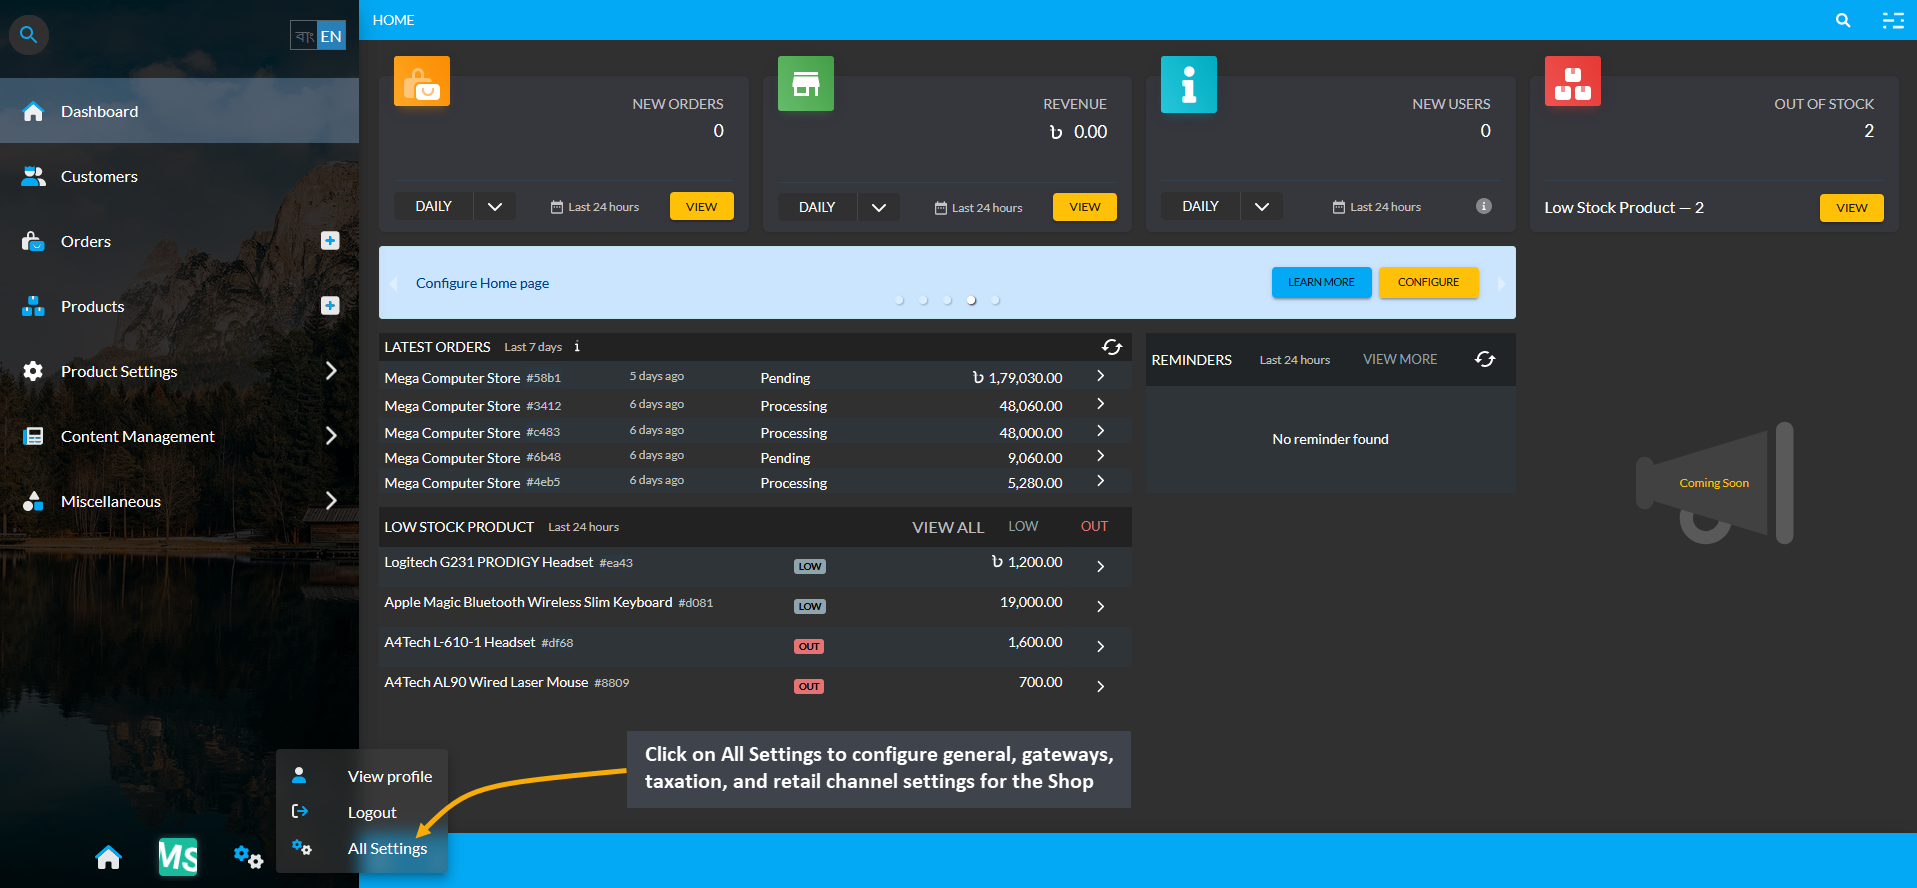Screen dimensions: 1917x888
Task: Go to previous banner slide arrow
Action: [x=393, y=283]
